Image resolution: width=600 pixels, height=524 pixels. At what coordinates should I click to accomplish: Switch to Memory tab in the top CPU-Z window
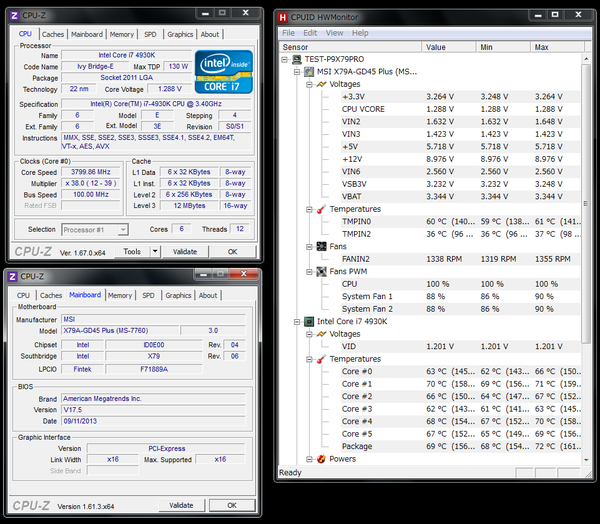122,34
